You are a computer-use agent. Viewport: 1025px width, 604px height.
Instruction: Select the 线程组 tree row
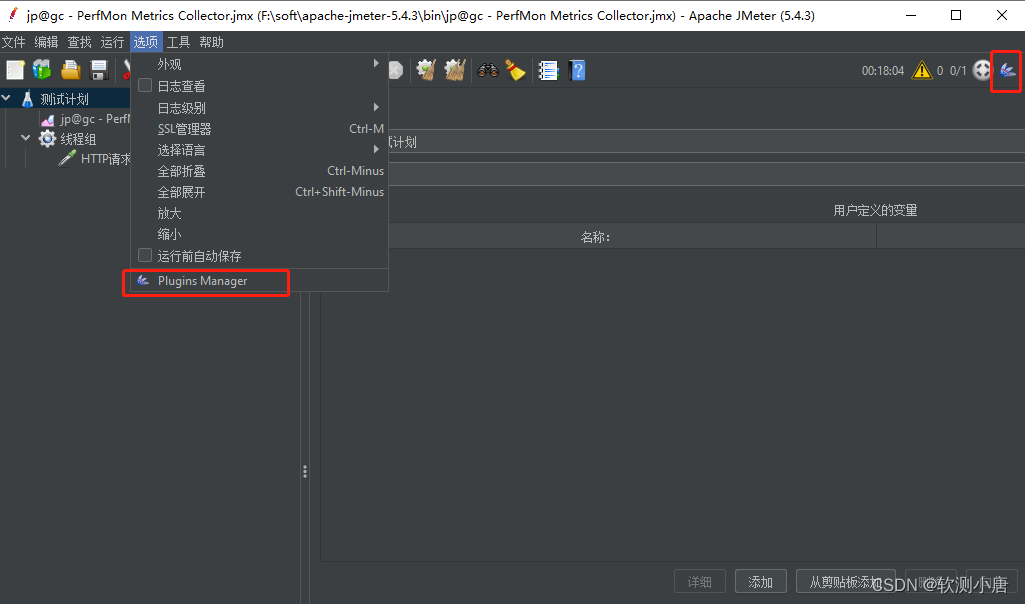pyautogui.click(x=67, y=139)
